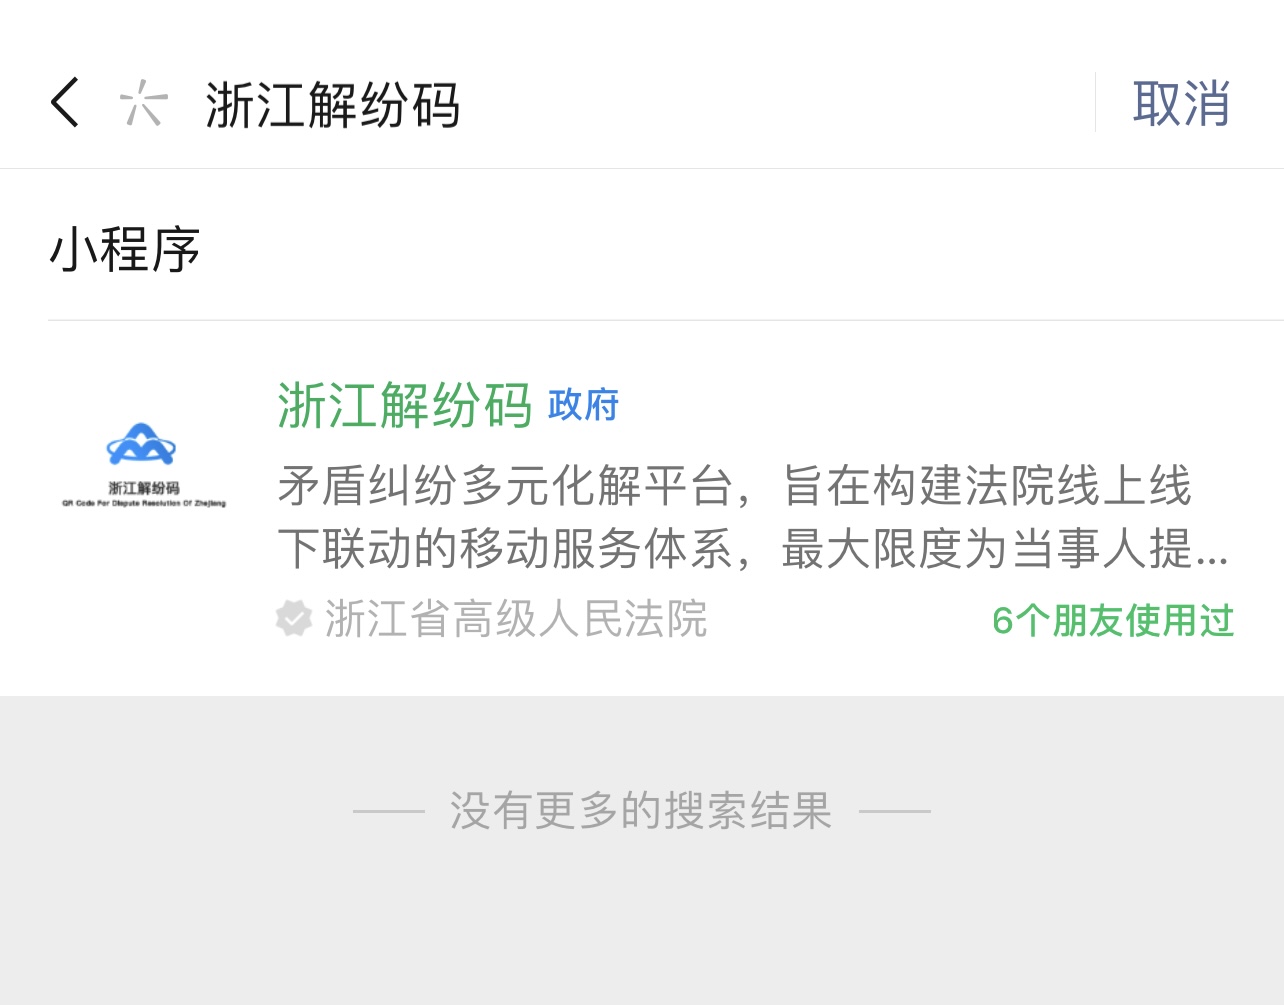1284x1005 pixels.
Task: Tap the 没有更多的搜索结果 footer text
Action: pyautogui.click(x=641, y=810)
